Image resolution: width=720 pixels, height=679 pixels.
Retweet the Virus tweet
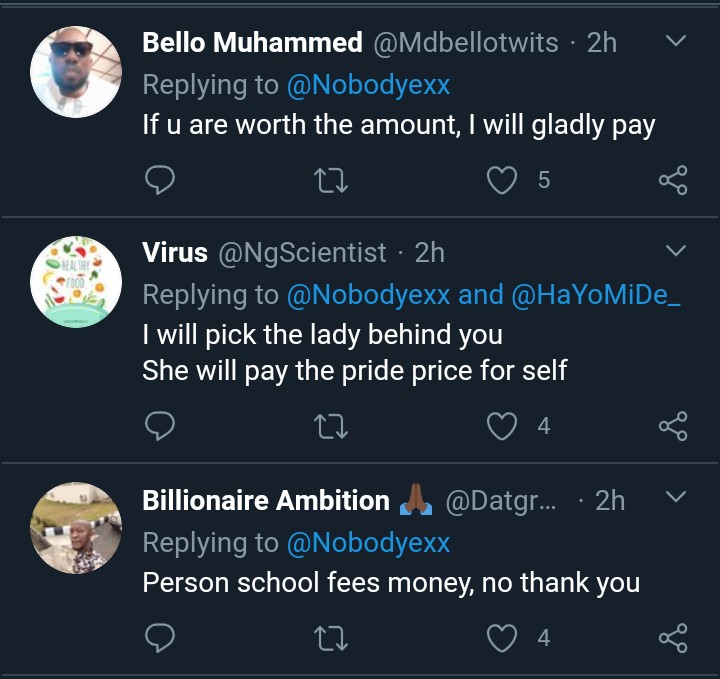(x=329, y=426)
